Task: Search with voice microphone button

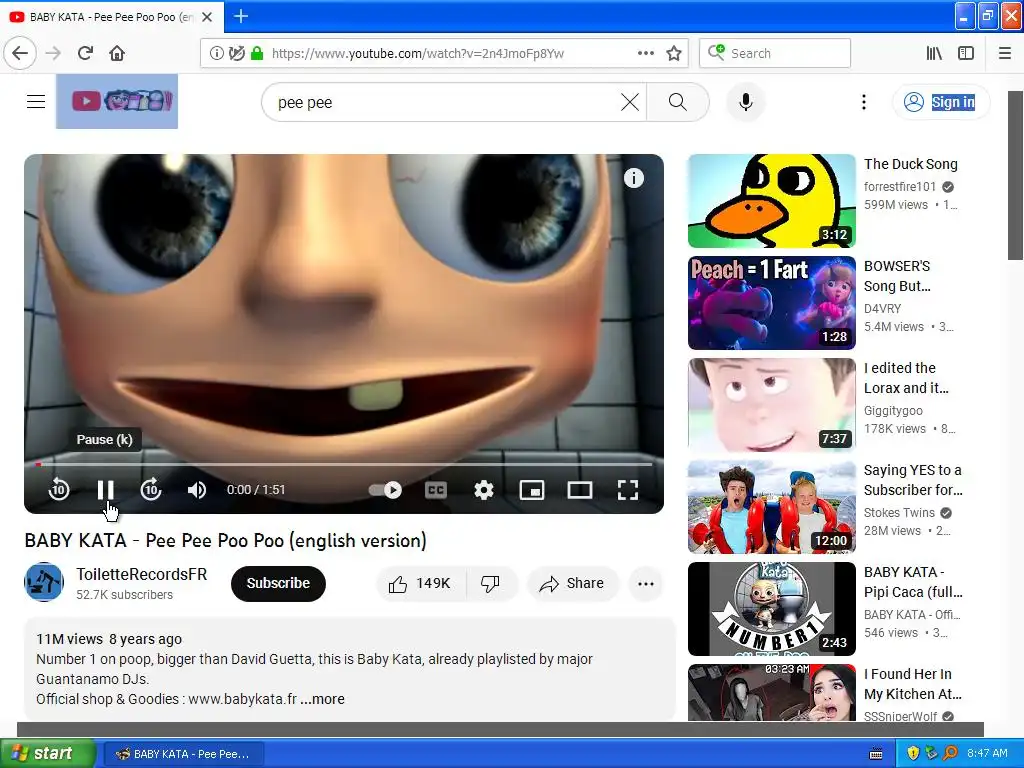Action: click(745, 102)
